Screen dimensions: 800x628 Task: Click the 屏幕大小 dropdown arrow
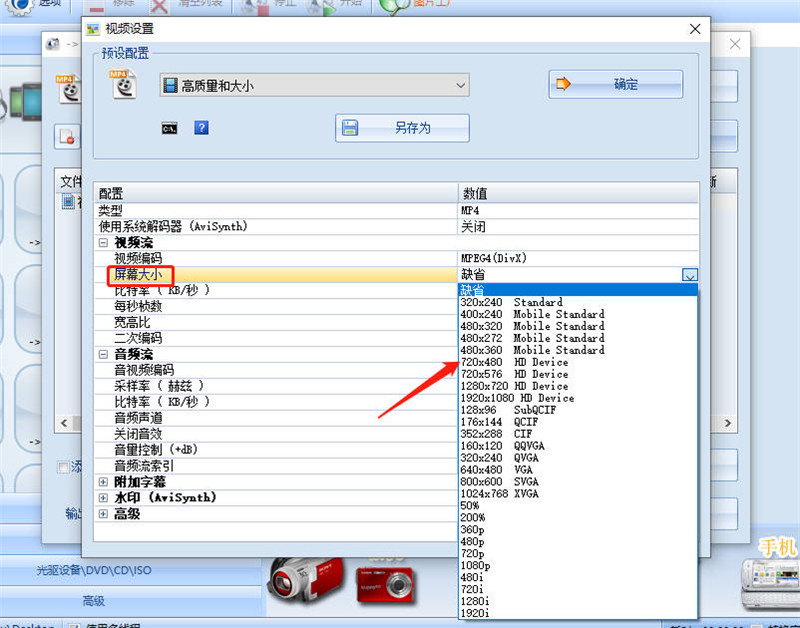tap(689, 275)
